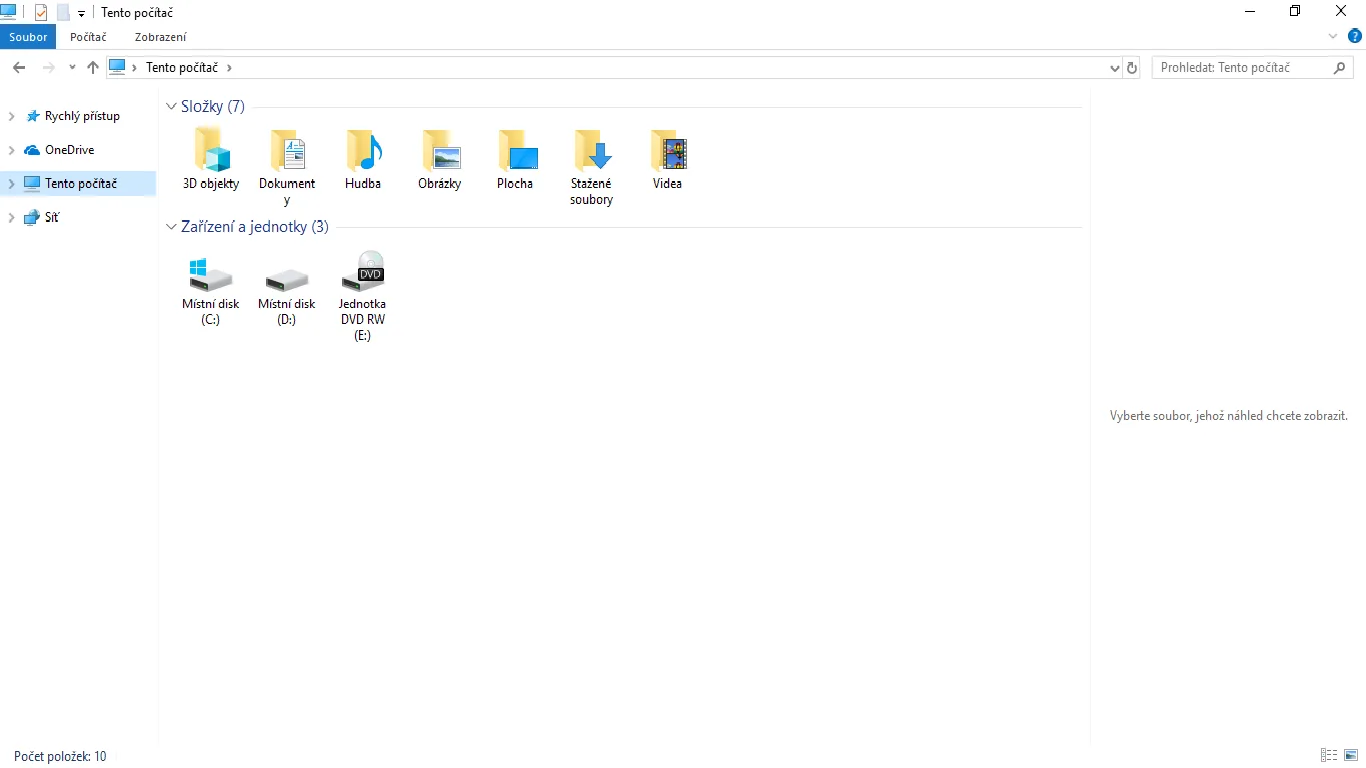Select Tento počítač in navigation pane
Image resolution: width=1366 pixels, height=768 pixels.
81,183
